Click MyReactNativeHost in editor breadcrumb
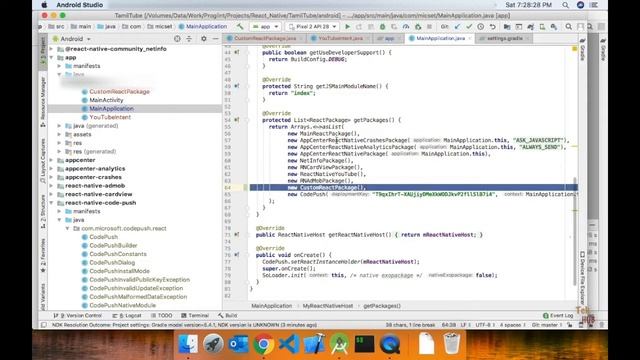Image resolution: width=640 pixels, height=360 pixels. [327, 306]
